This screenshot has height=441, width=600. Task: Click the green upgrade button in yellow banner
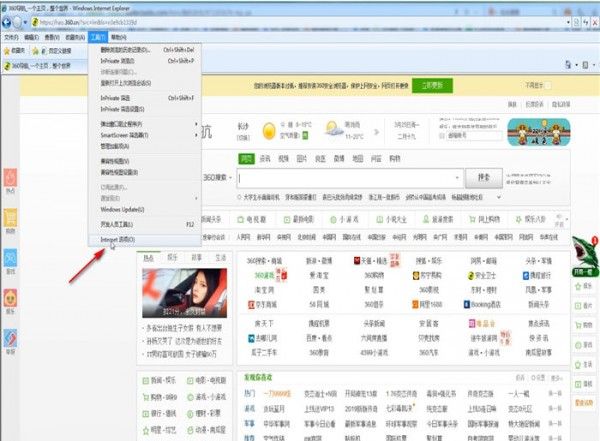pyautogui.click(x=432, y=85)
